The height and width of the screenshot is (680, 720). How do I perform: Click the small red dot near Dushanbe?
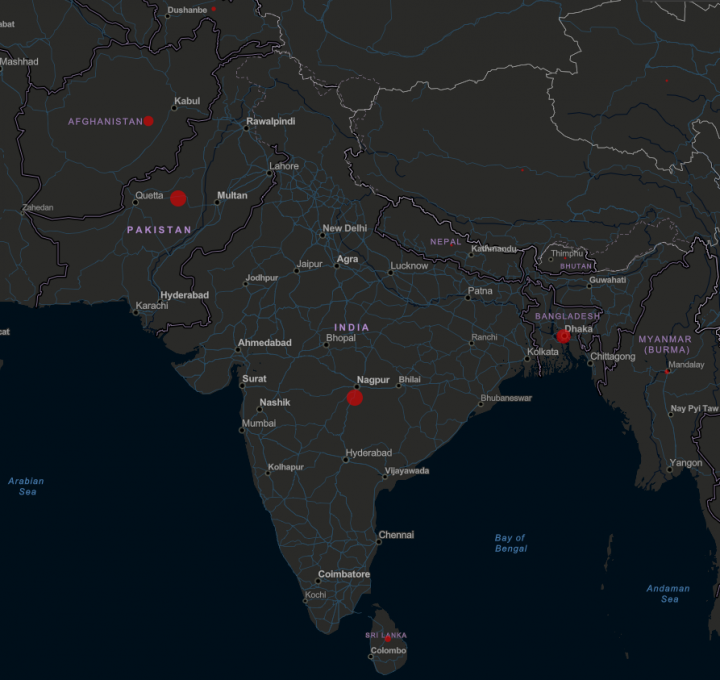213,9
